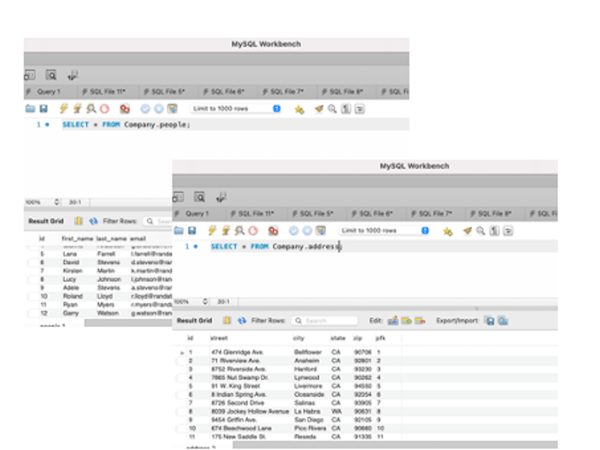Switch to SQL File 8* tab, address window
Viewport: 600px width, 450px height.
pos(491,214)
